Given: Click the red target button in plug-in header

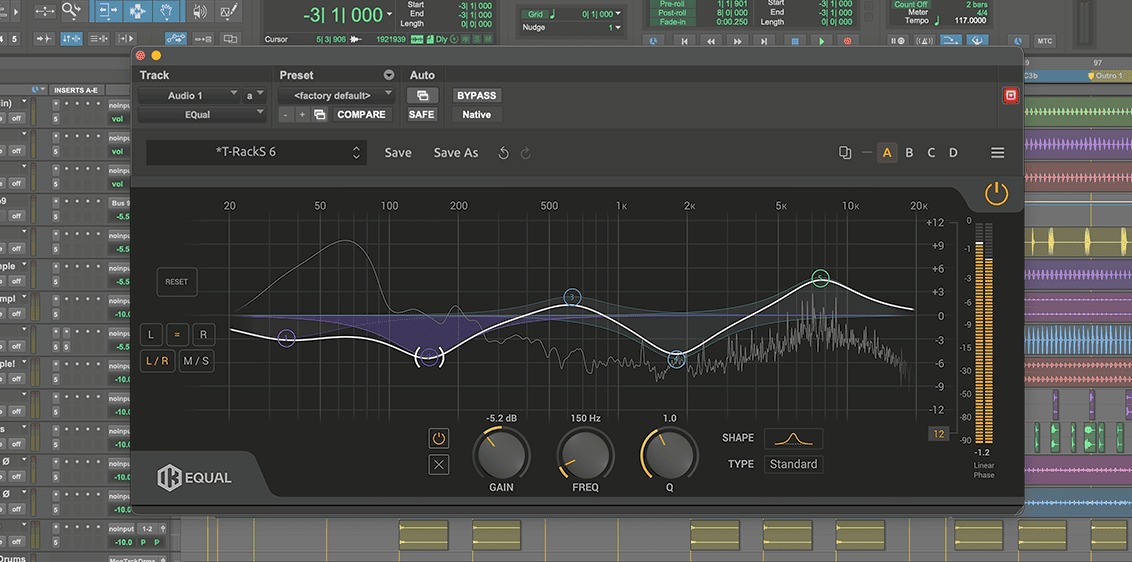Looking at the screenshot, I should pos(1011,95).
